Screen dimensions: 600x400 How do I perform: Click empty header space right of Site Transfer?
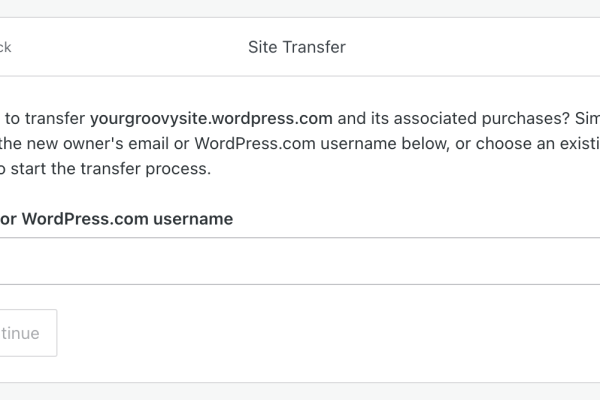point(480,47)
